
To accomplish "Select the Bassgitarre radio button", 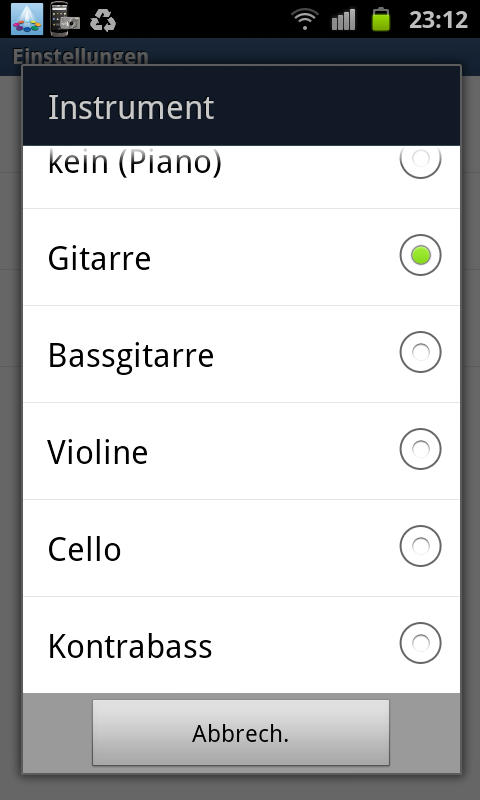I will (420, 352).
